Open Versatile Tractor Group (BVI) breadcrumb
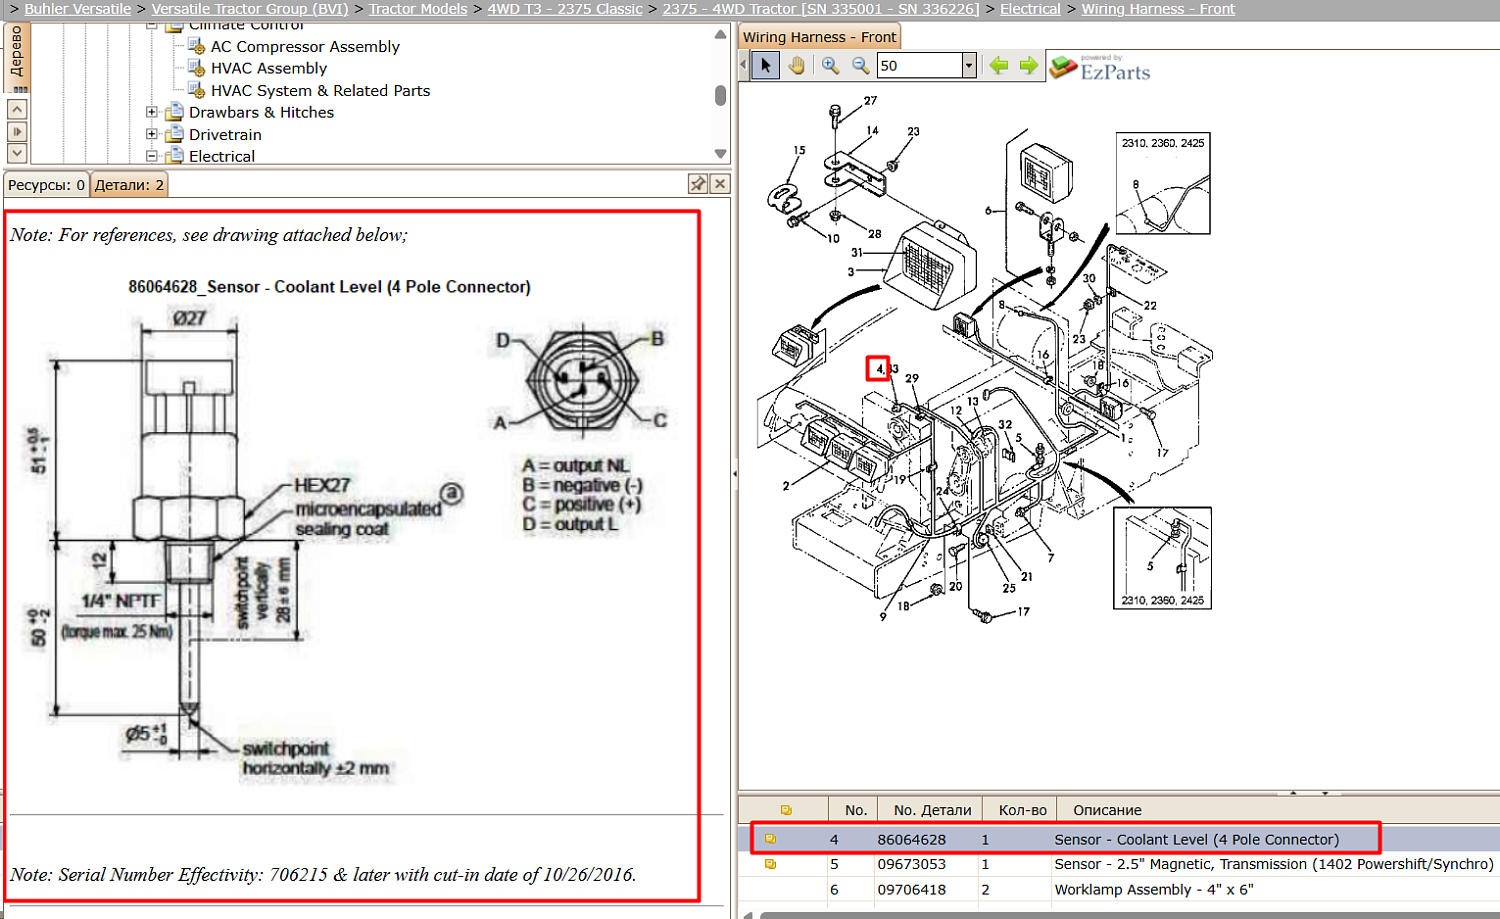 coord(250,9)
